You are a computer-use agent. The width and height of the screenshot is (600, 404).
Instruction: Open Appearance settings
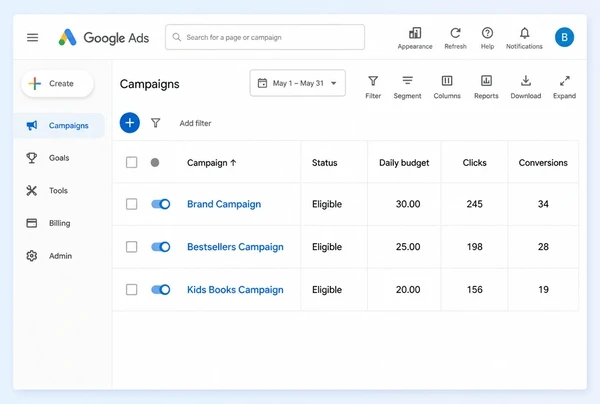(x=415, y=38)
